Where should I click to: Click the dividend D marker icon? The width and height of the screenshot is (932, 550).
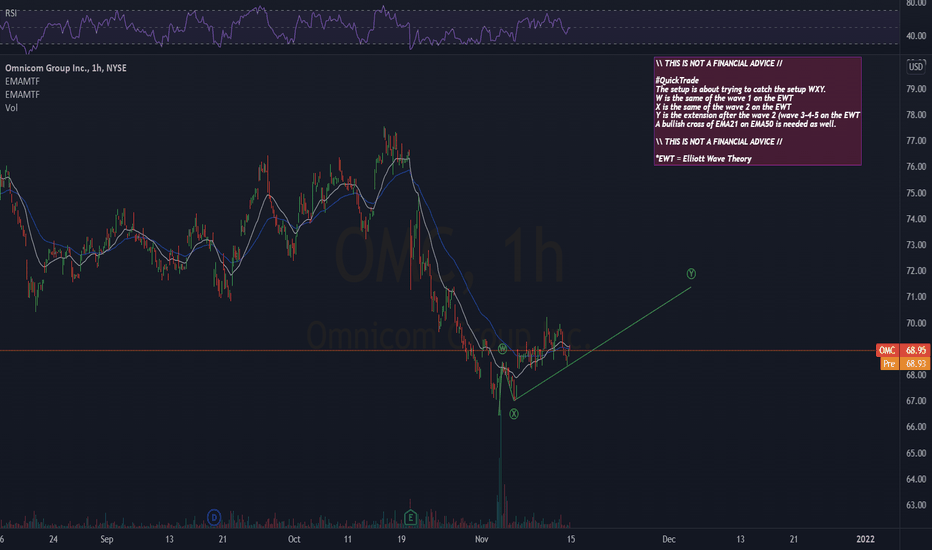[x=214, y=517]
